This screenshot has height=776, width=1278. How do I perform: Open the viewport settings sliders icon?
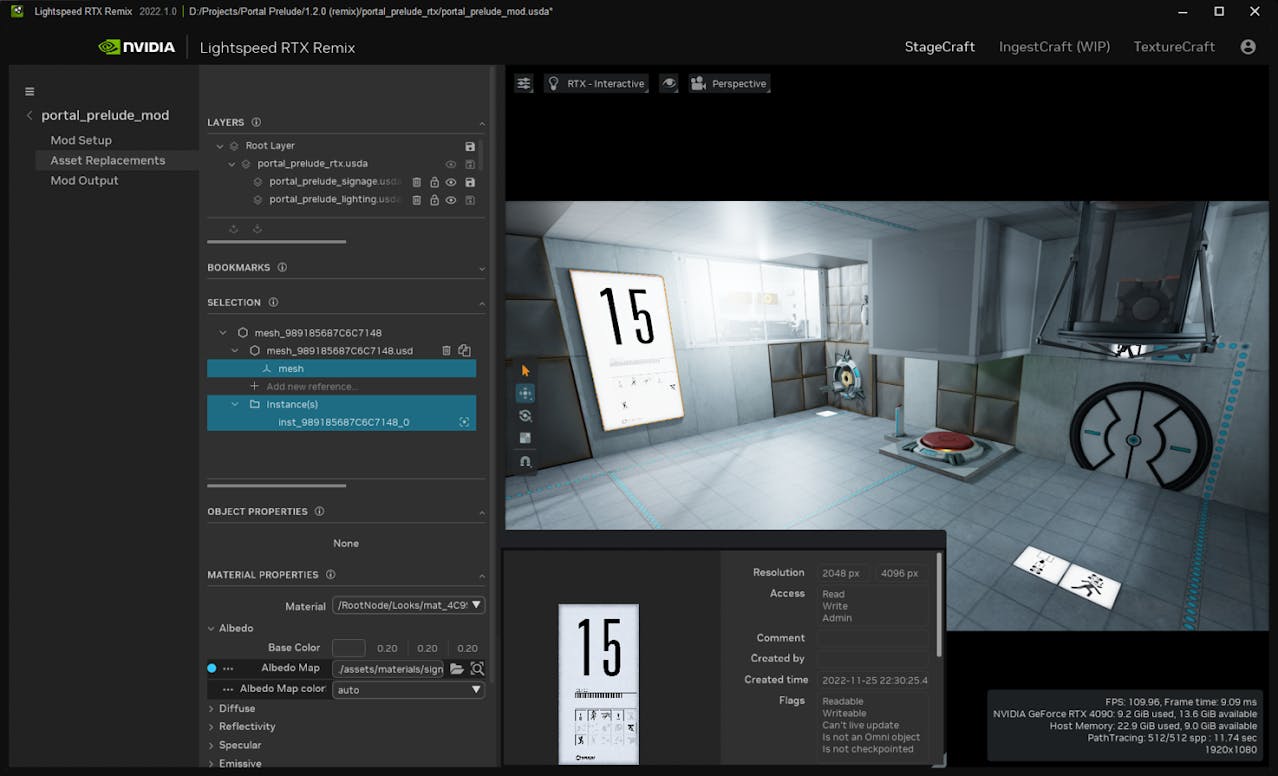coord(524,84)
